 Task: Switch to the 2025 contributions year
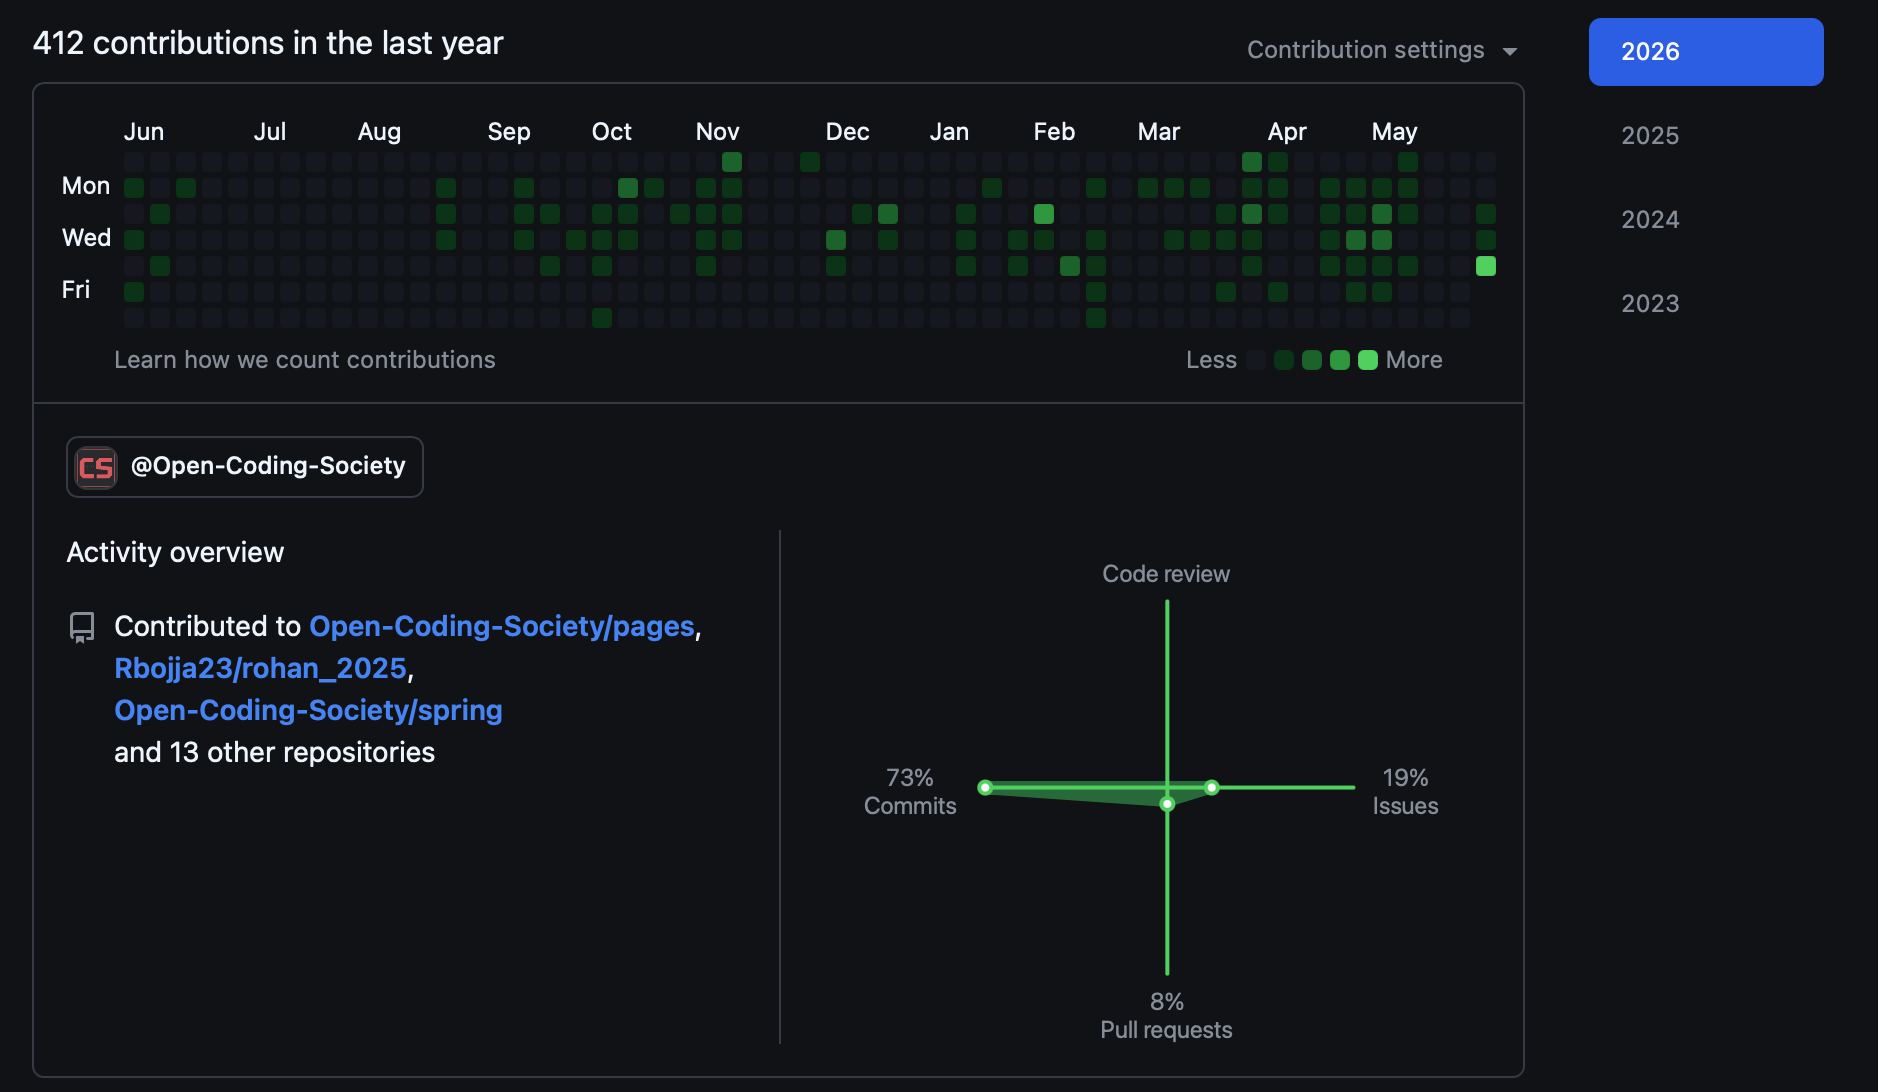pyautogui.click(x=1649, y=136)
